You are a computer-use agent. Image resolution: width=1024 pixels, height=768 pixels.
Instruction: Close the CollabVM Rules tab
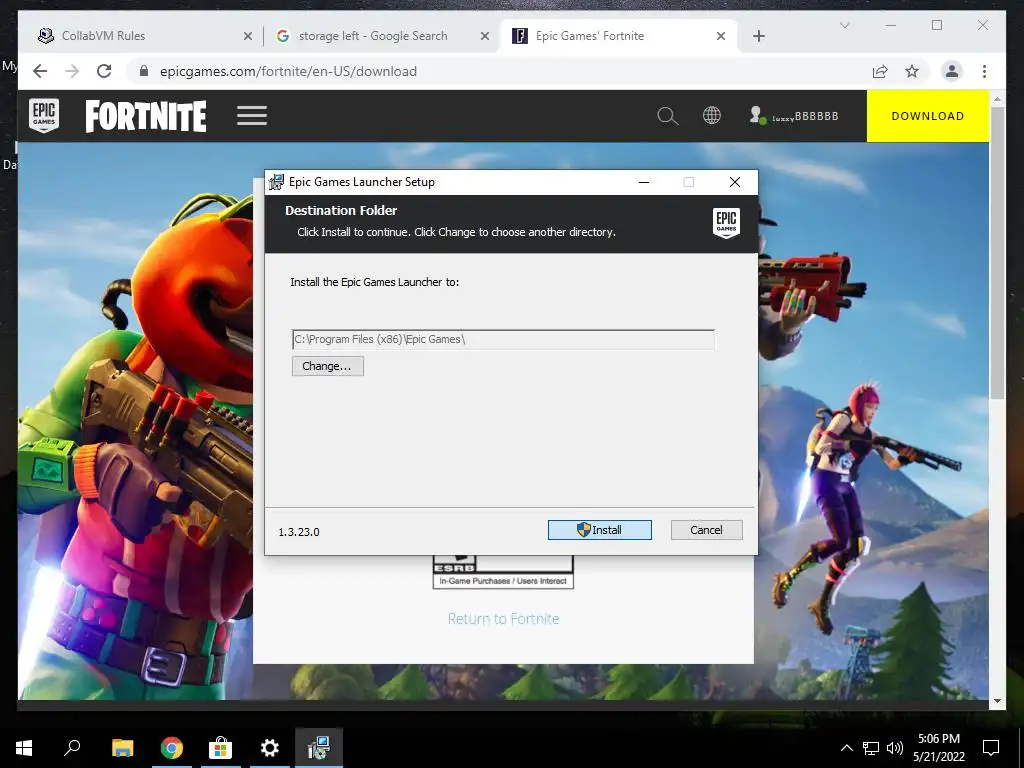point(248,36)
